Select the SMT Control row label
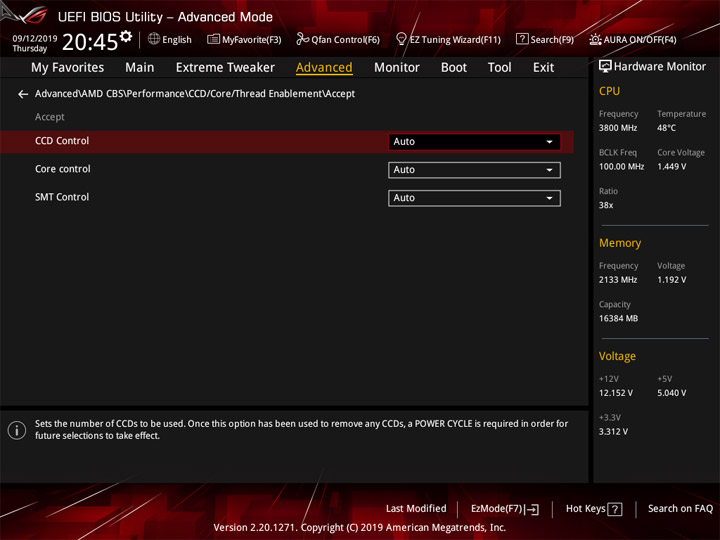This screenshot has height=540, width=720. click(62, 197)
